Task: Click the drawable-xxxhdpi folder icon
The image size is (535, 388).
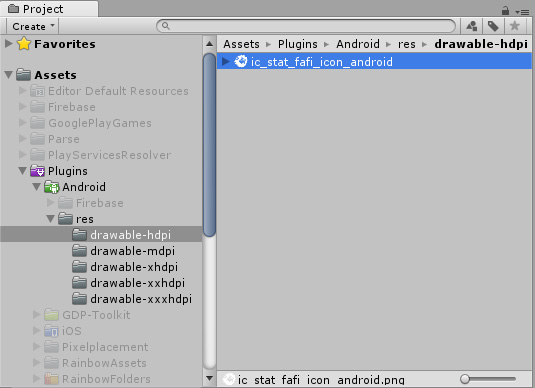Action: (79, 299)
